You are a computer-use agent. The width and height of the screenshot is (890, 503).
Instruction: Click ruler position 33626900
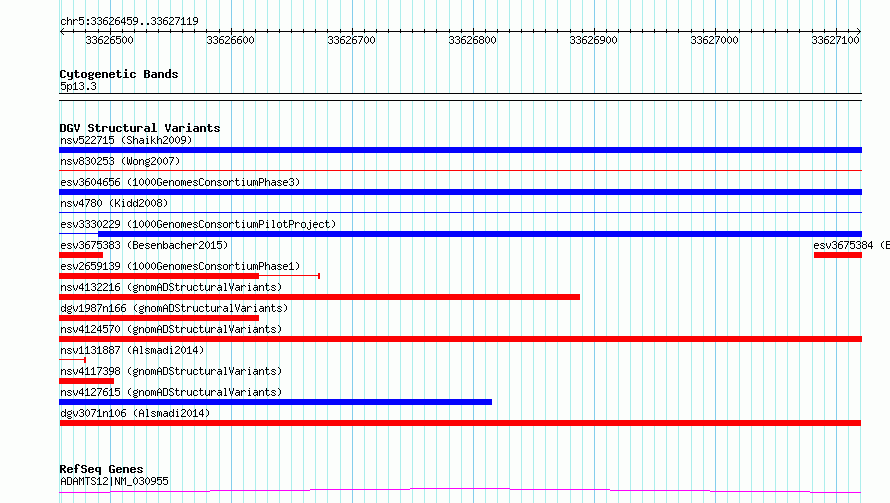click(593, 40)
